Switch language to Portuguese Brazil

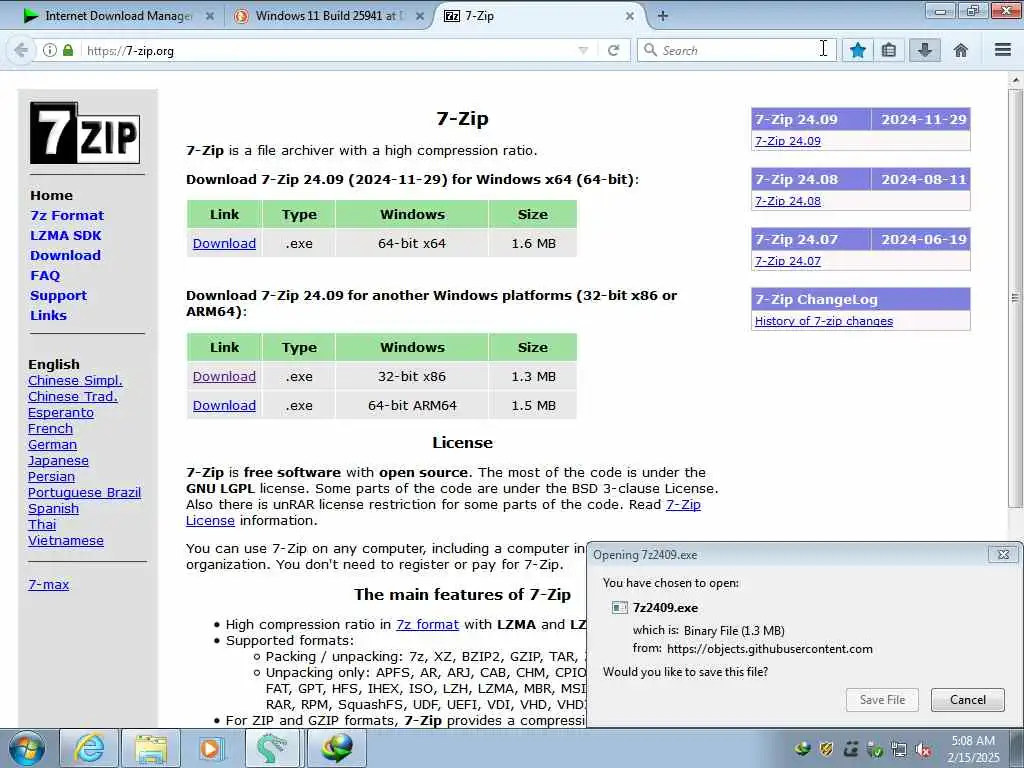(84, 492)
